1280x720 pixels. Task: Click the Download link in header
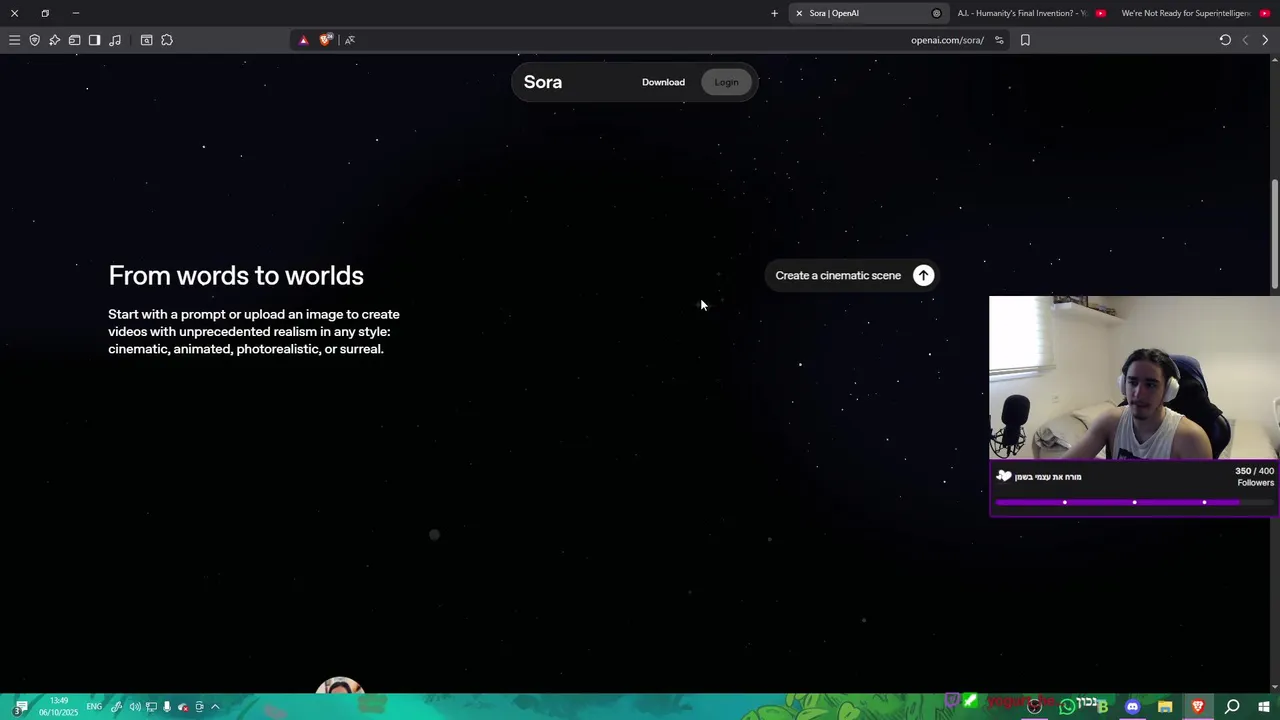coord(663,82)
